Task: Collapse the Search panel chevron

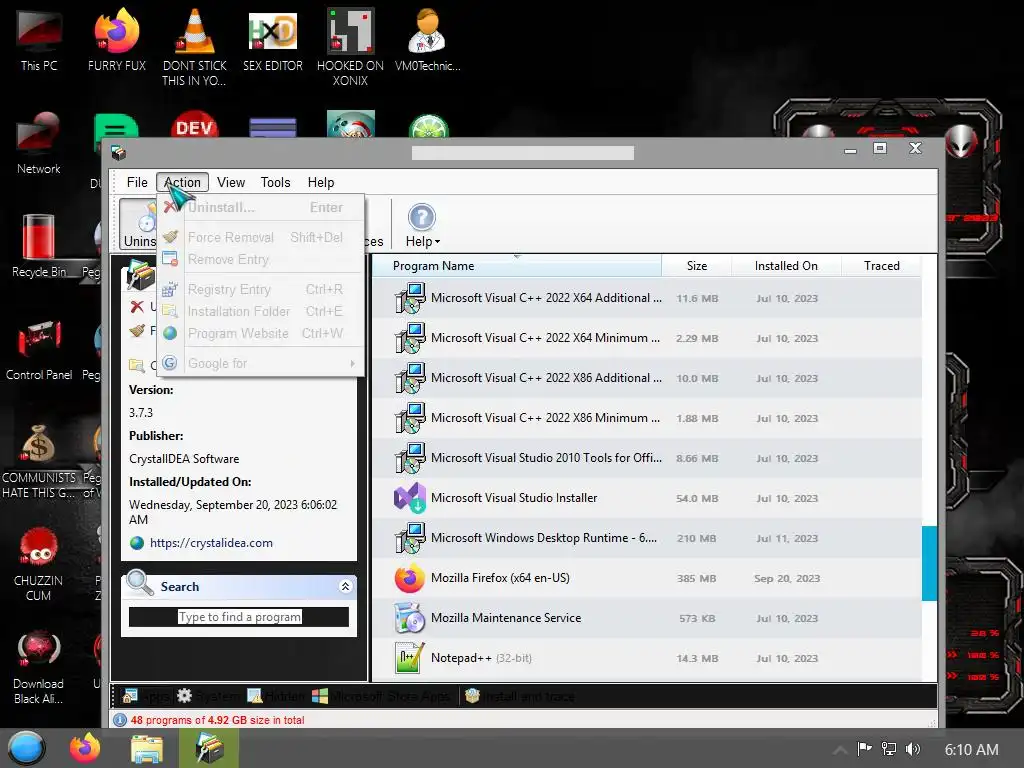Action: coord(345,586)
